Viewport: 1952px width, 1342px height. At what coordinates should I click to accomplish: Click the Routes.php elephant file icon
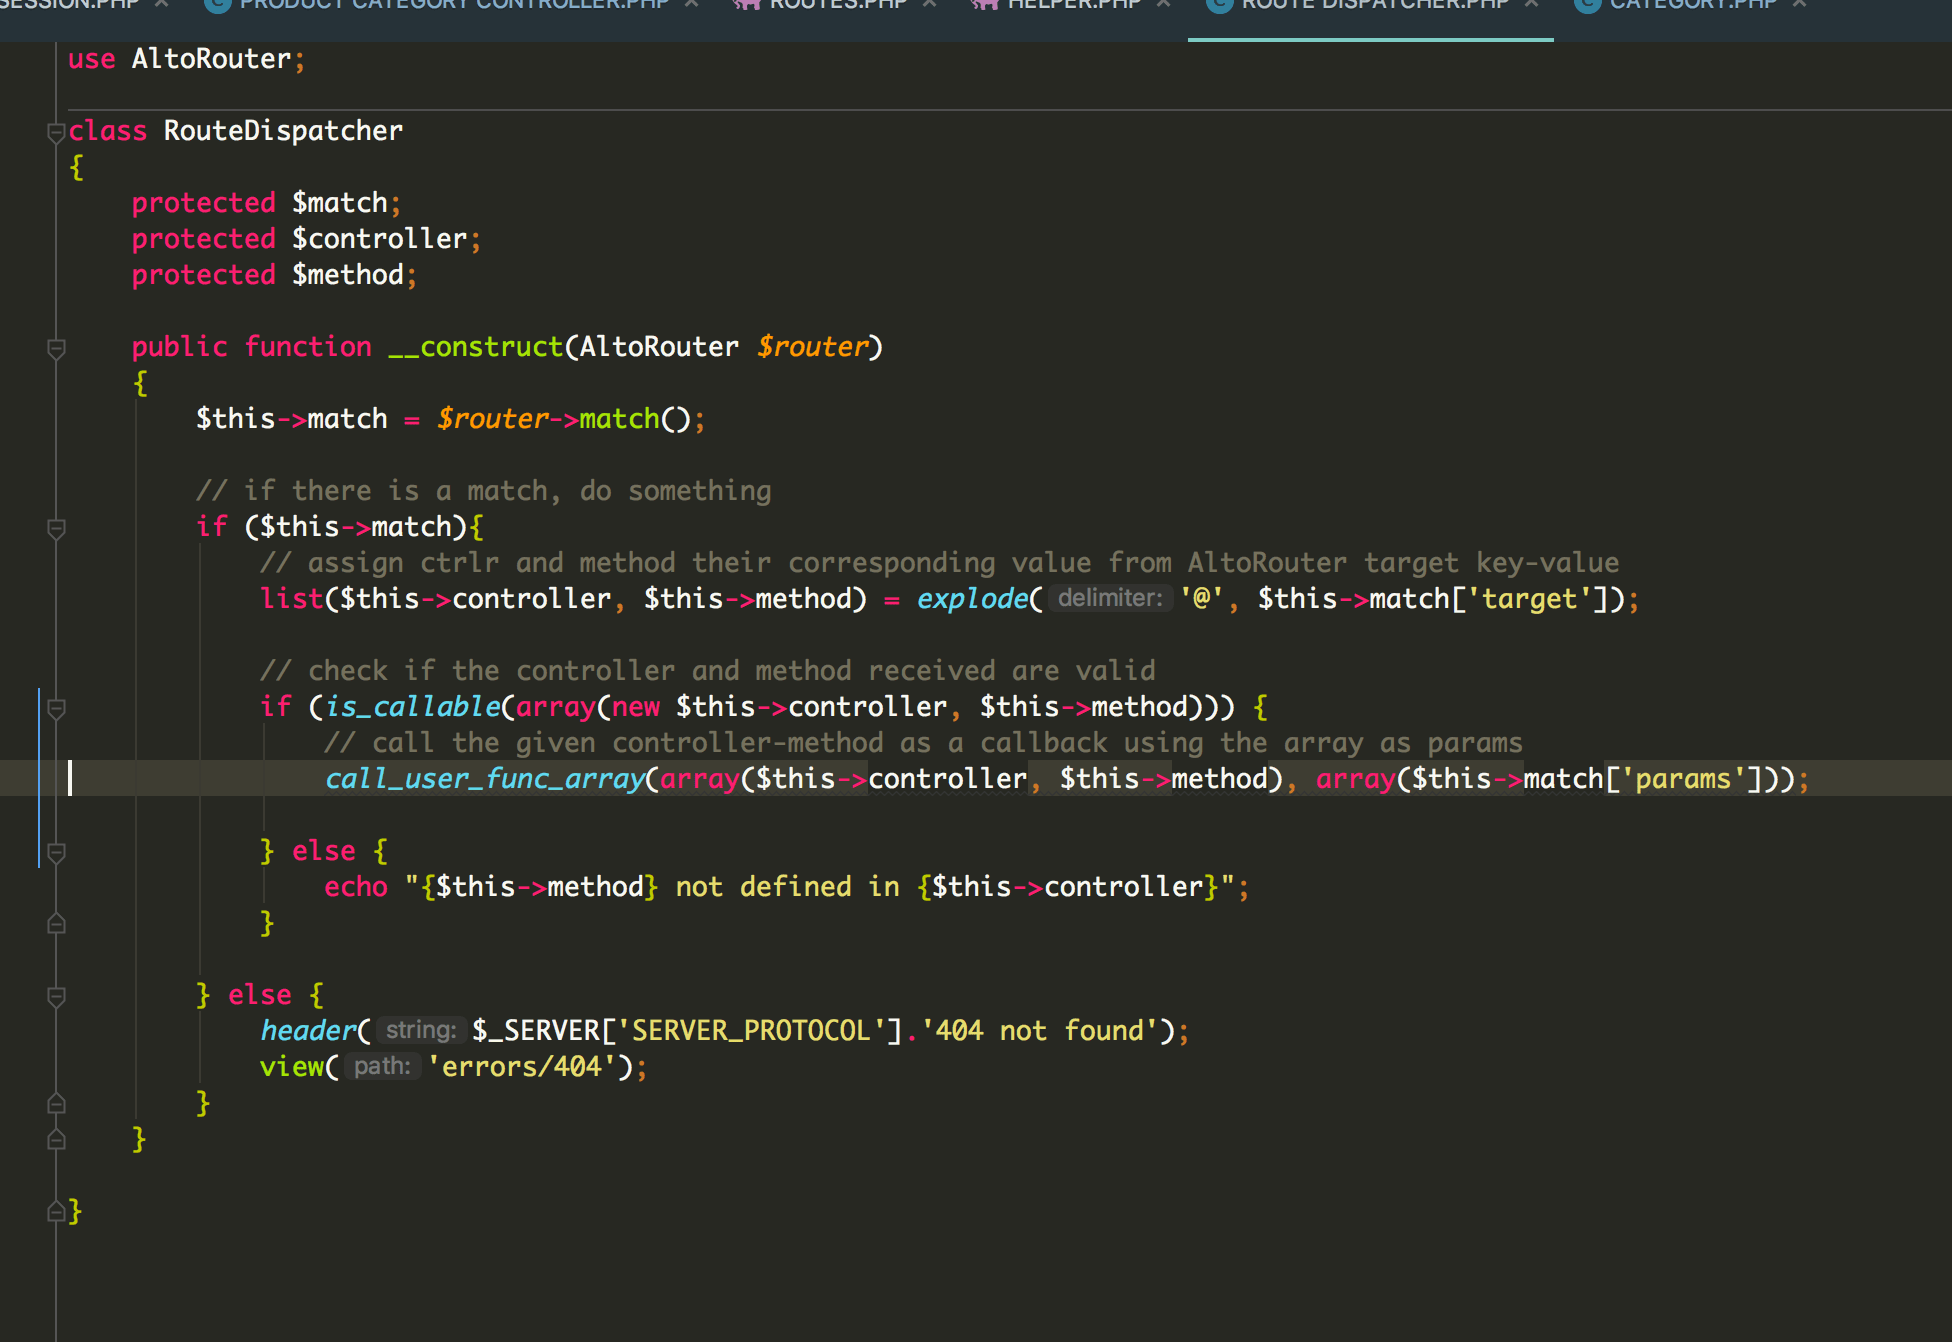746,4
